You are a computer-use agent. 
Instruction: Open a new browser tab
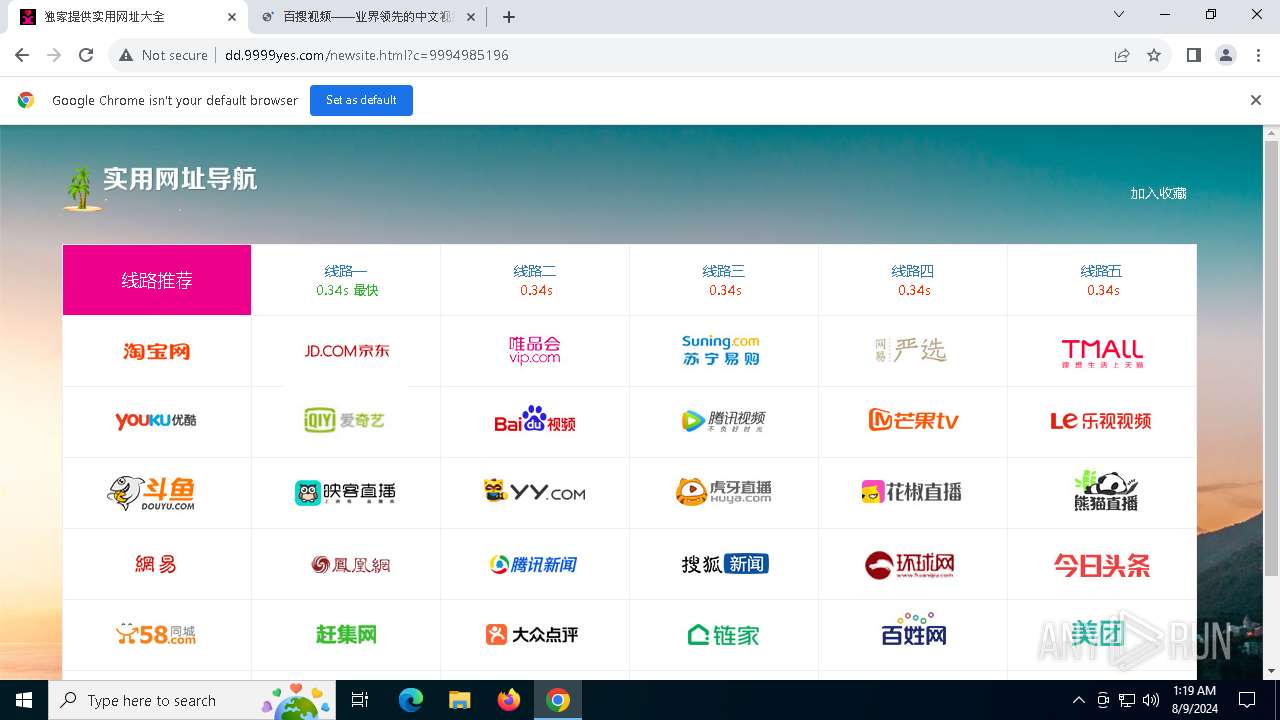509,17
